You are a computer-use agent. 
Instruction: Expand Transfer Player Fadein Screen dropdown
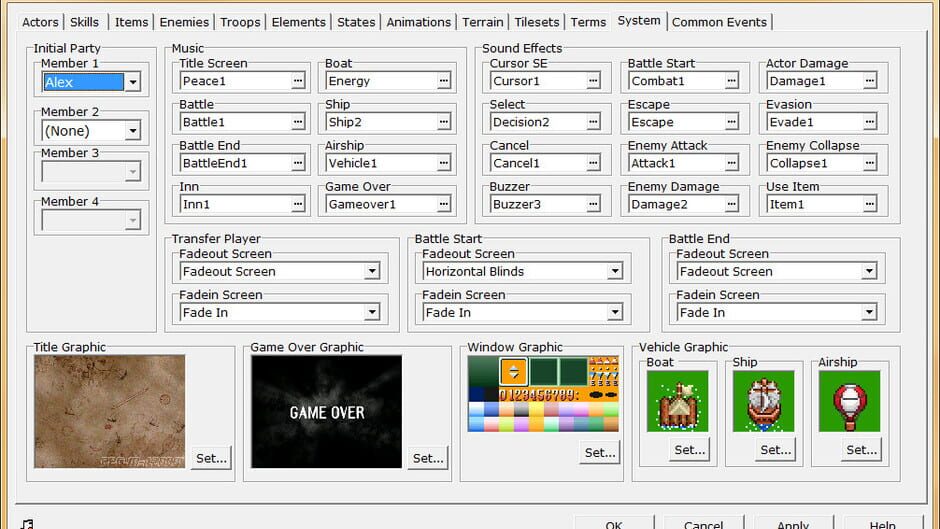[x=372, y=312]
